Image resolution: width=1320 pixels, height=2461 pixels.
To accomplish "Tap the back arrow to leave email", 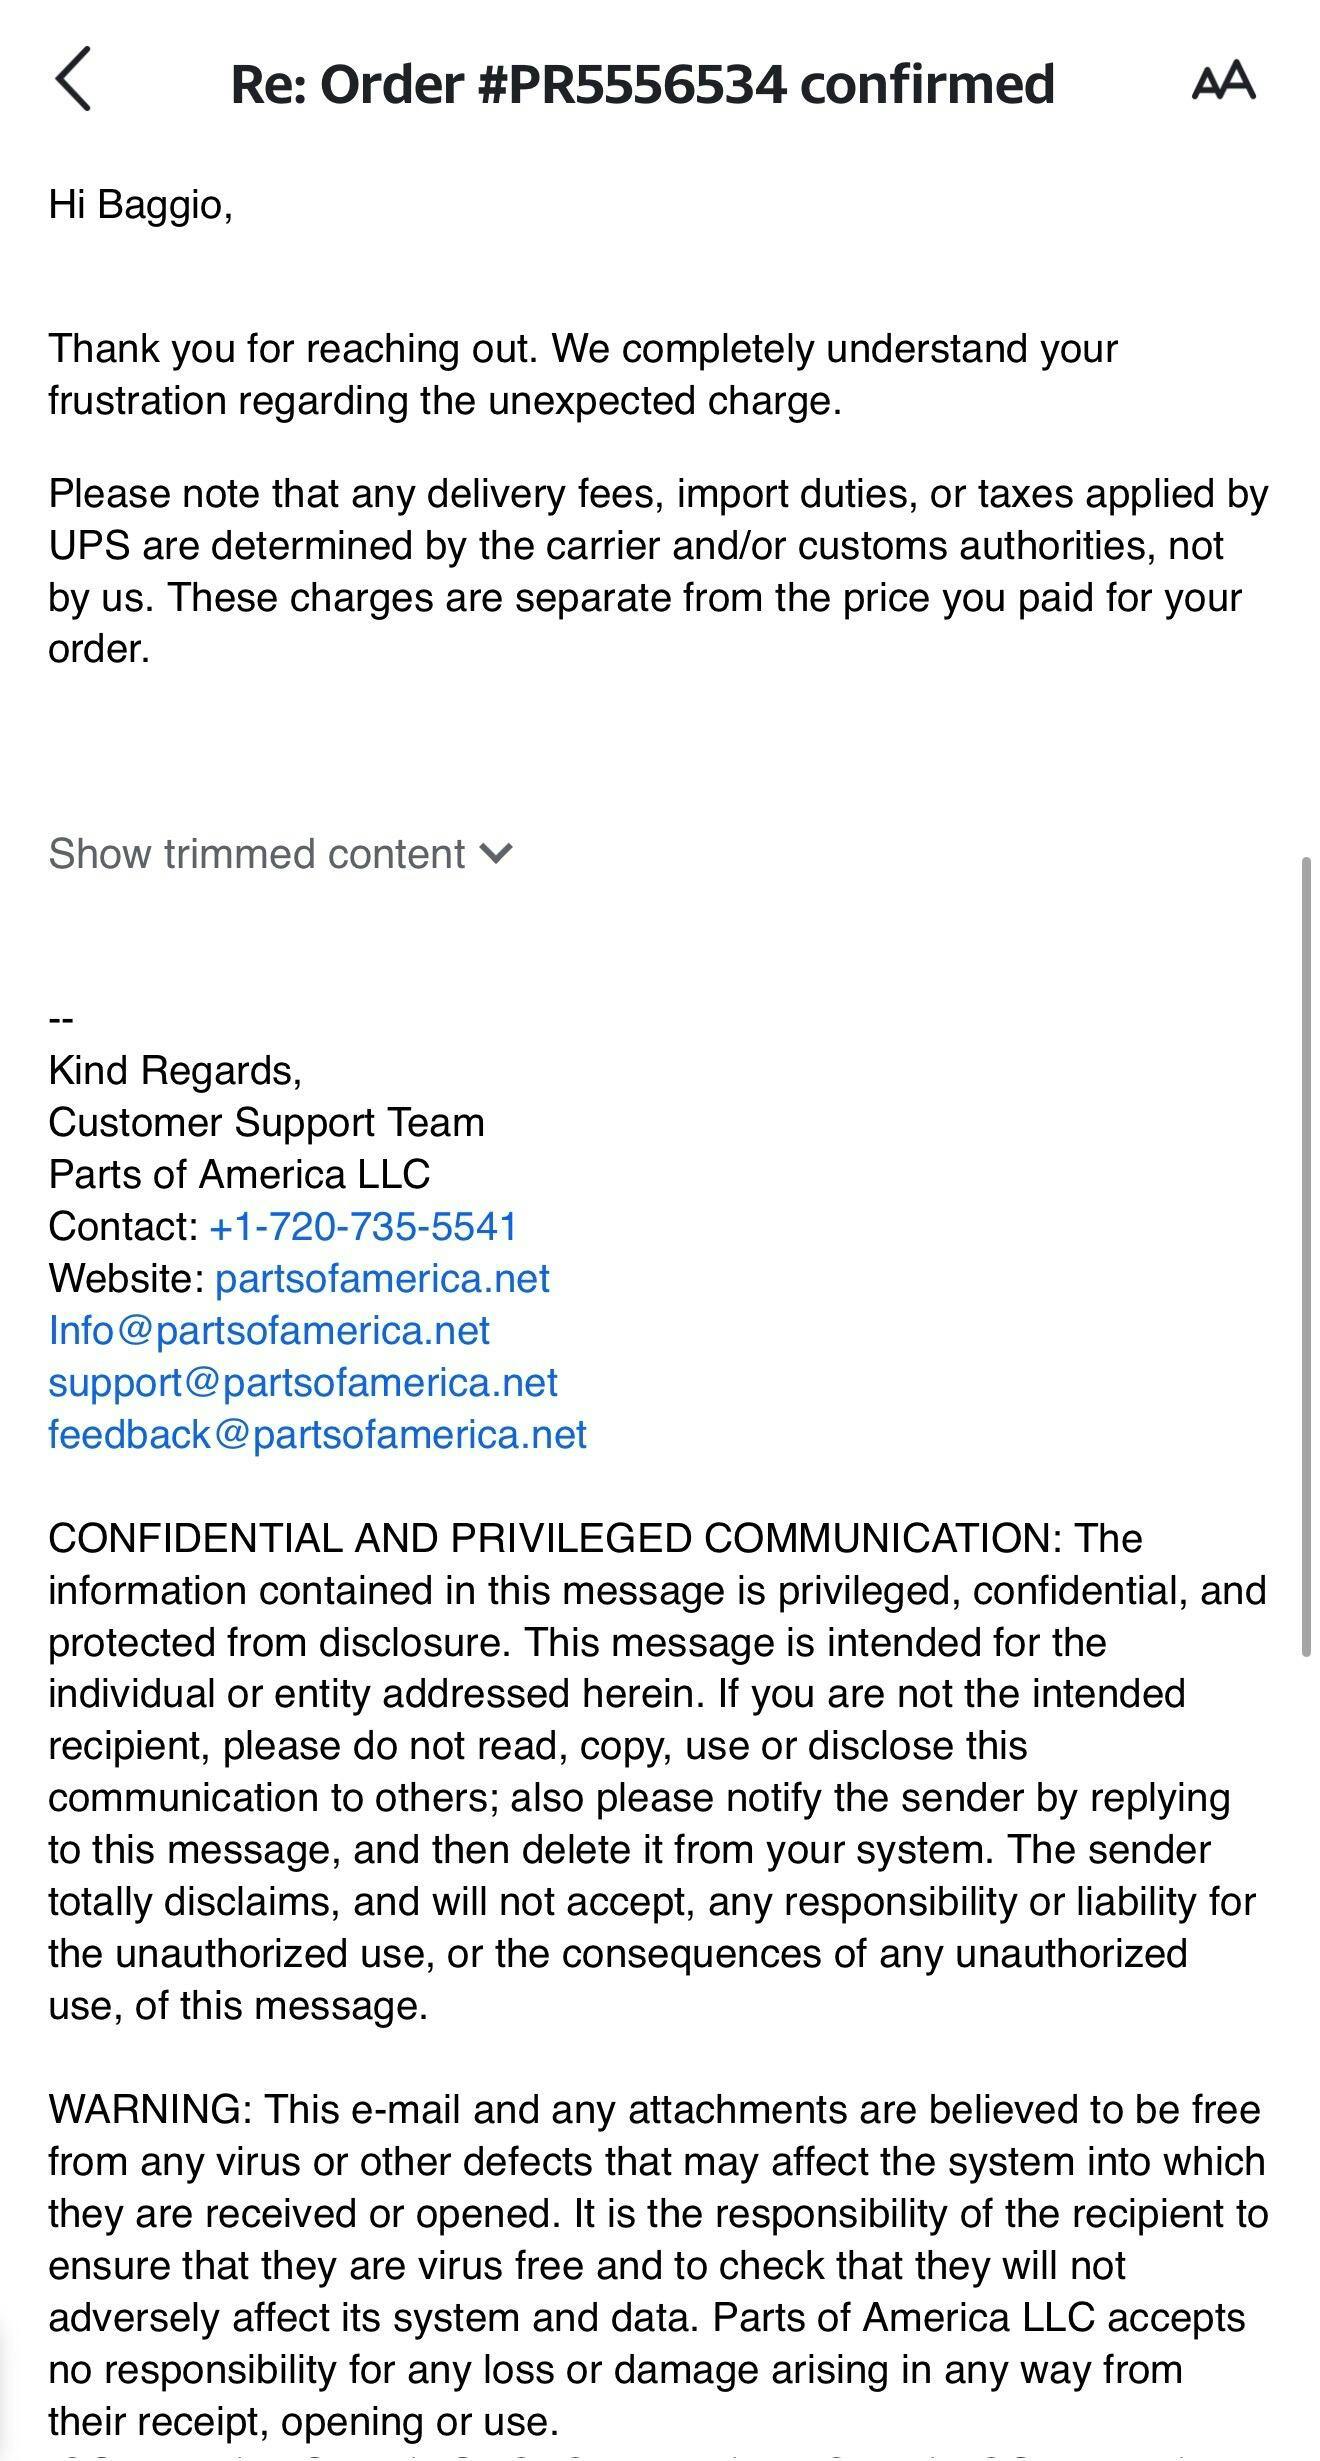I will (x=74, y=79).
